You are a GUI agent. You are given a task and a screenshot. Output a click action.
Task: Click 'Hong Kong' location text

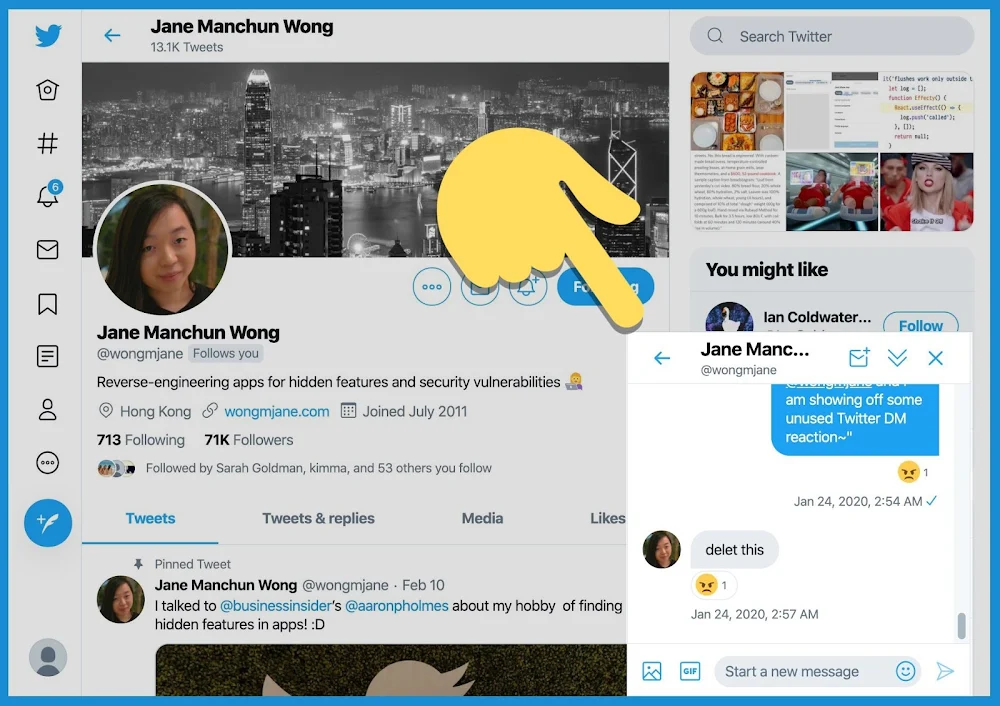[x=156, y=411]
